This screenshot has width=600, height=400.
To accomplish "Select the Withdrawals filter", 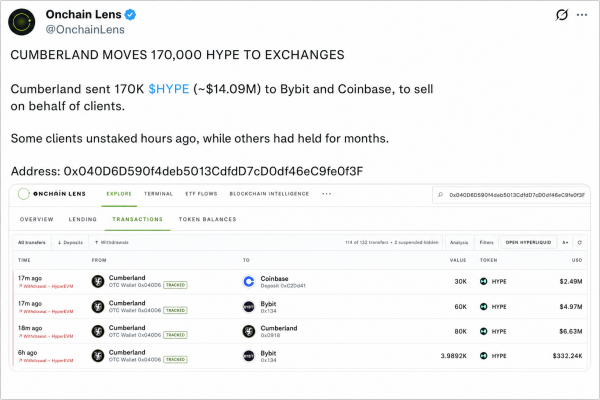I will pos(112,242).
